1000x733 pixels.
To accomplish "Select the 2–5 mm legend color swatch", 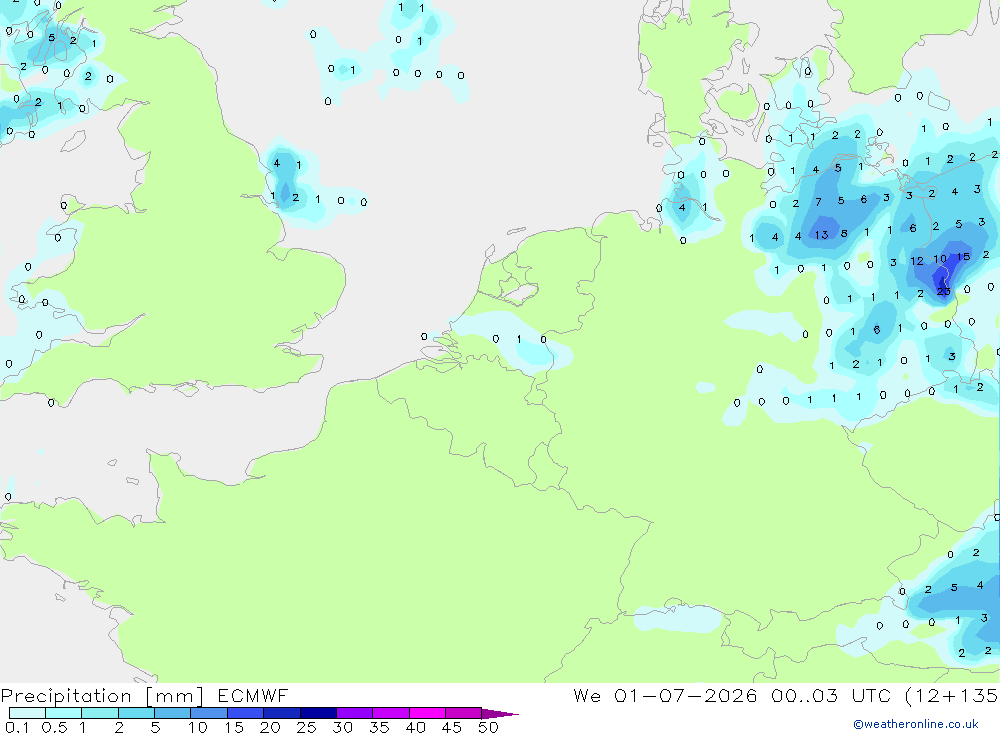I will coord(136,713).
